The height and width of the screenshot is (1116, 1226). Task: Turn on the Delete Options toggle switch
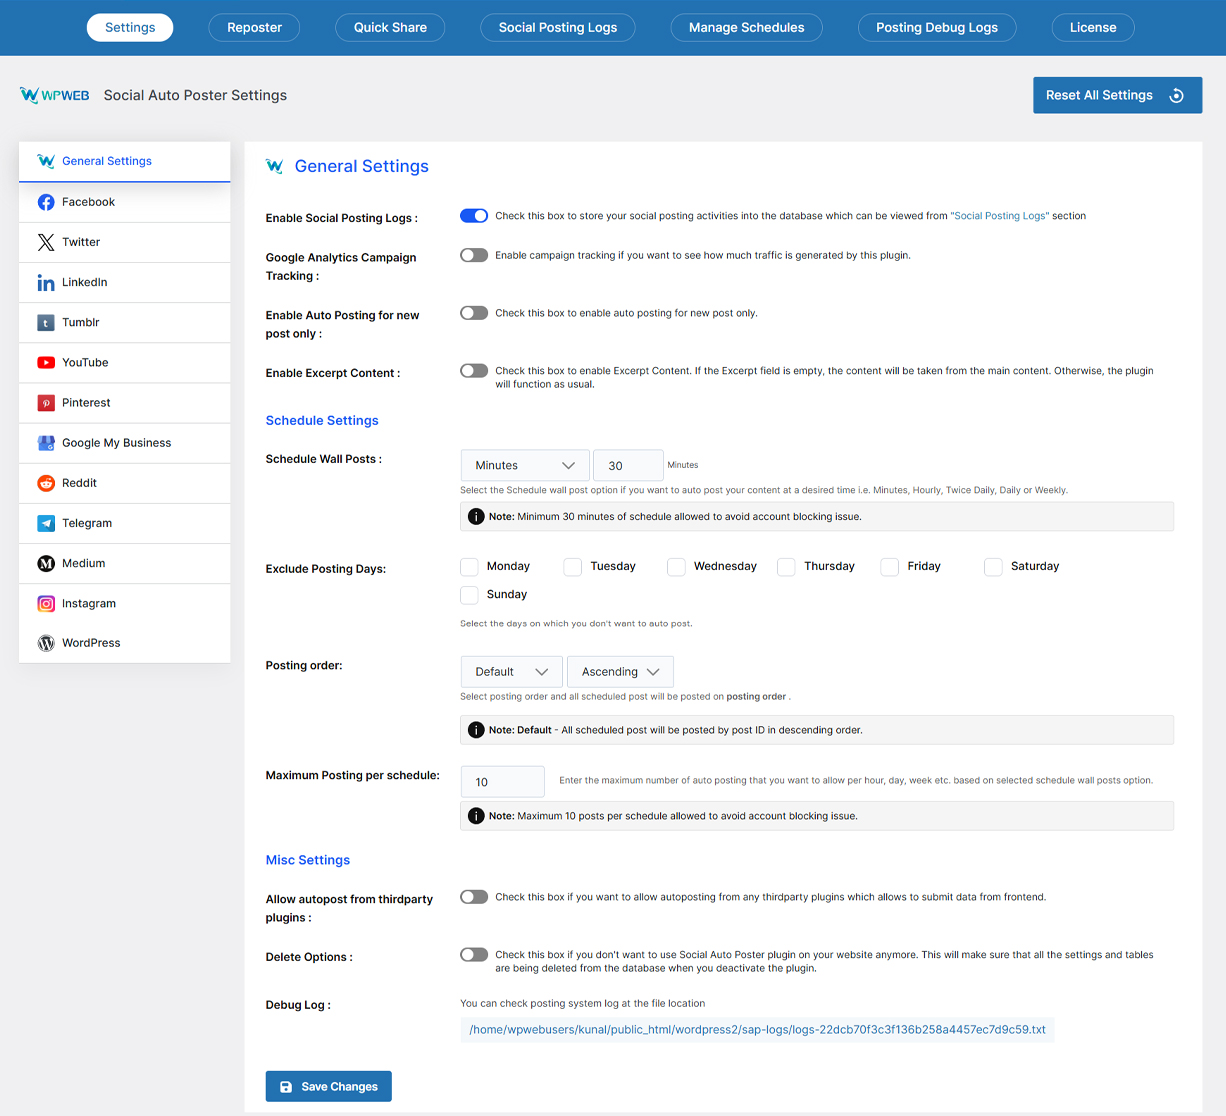(474, 955)
